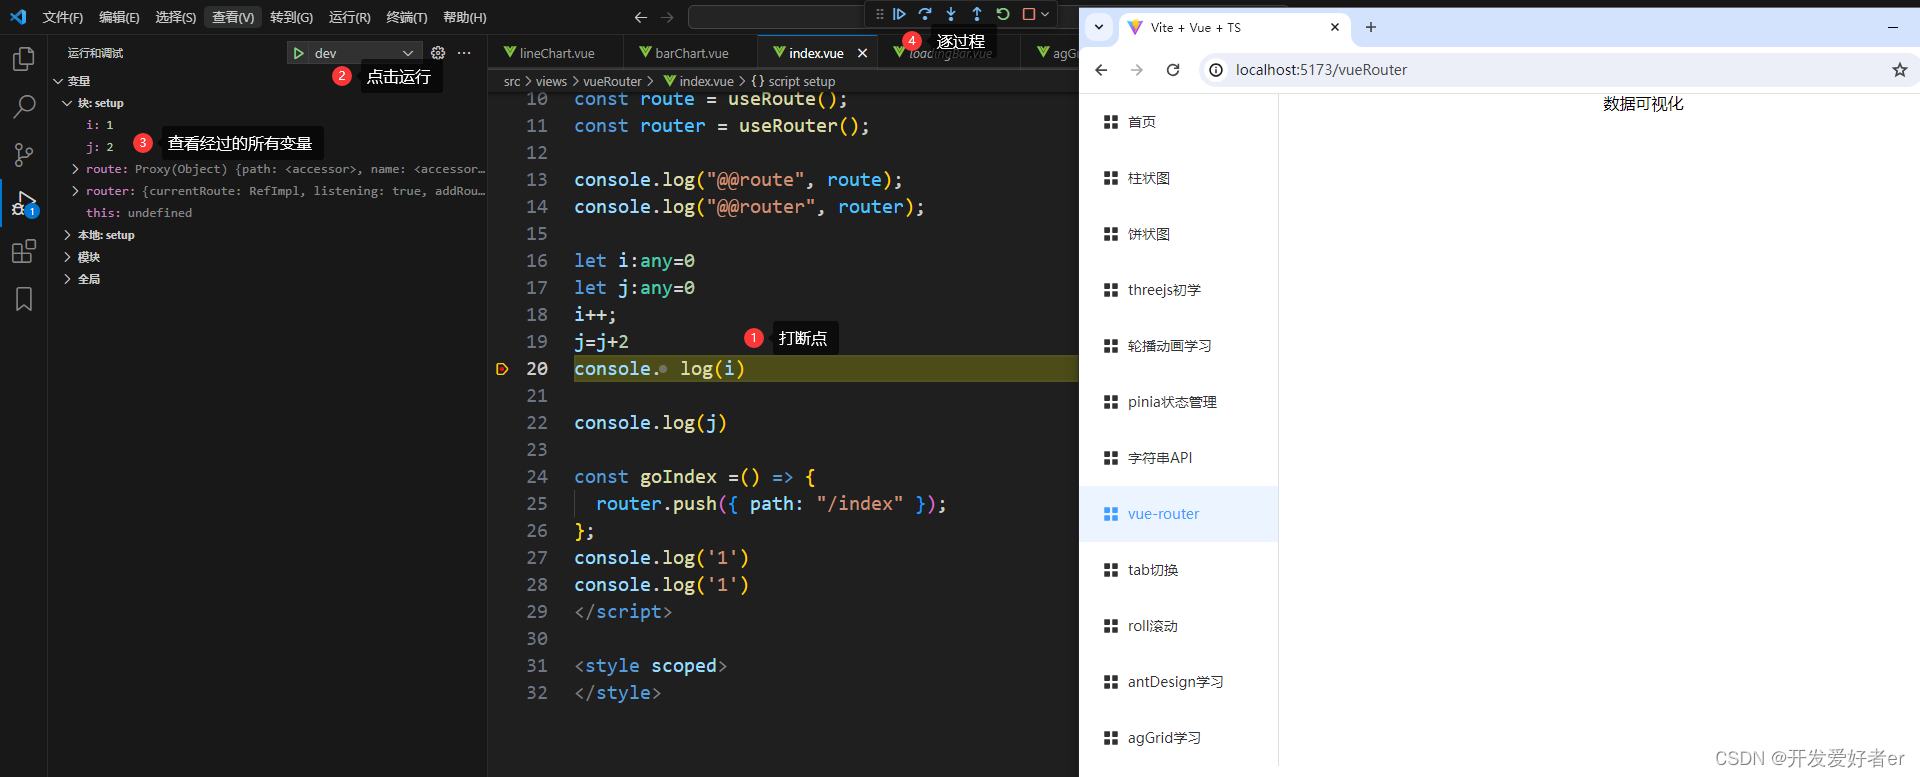Open antDesign学习 in web sidebar
This screenshot has height=777, width=1920.
pos(1179,682)
